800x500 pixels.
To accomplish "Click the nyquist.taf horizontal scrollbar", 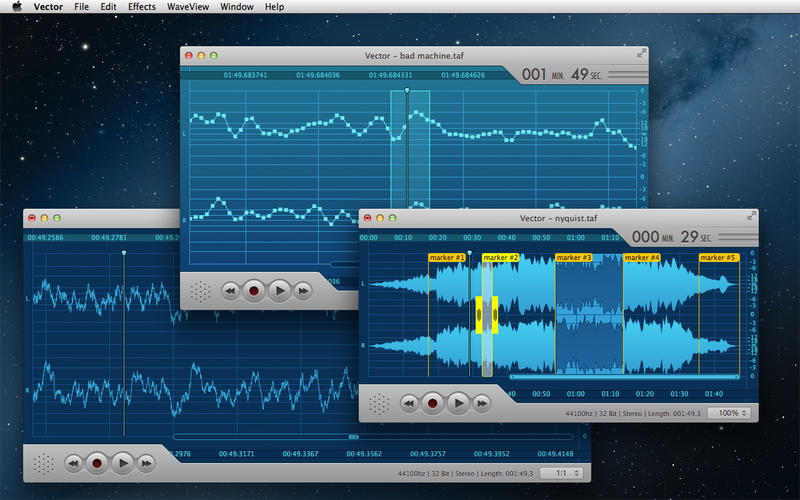I will pyautogui.click(x=625, y=377).
